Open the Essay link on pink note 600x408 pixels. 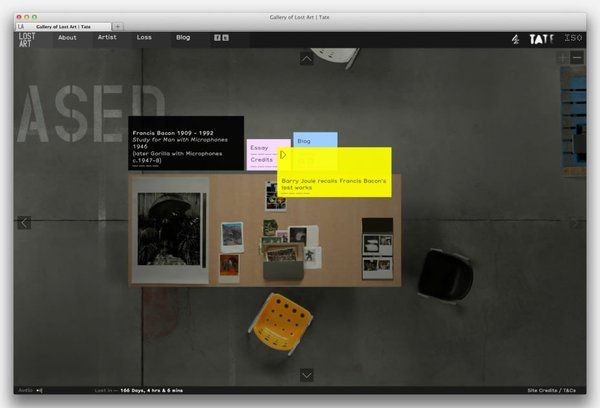coord(260,147)
